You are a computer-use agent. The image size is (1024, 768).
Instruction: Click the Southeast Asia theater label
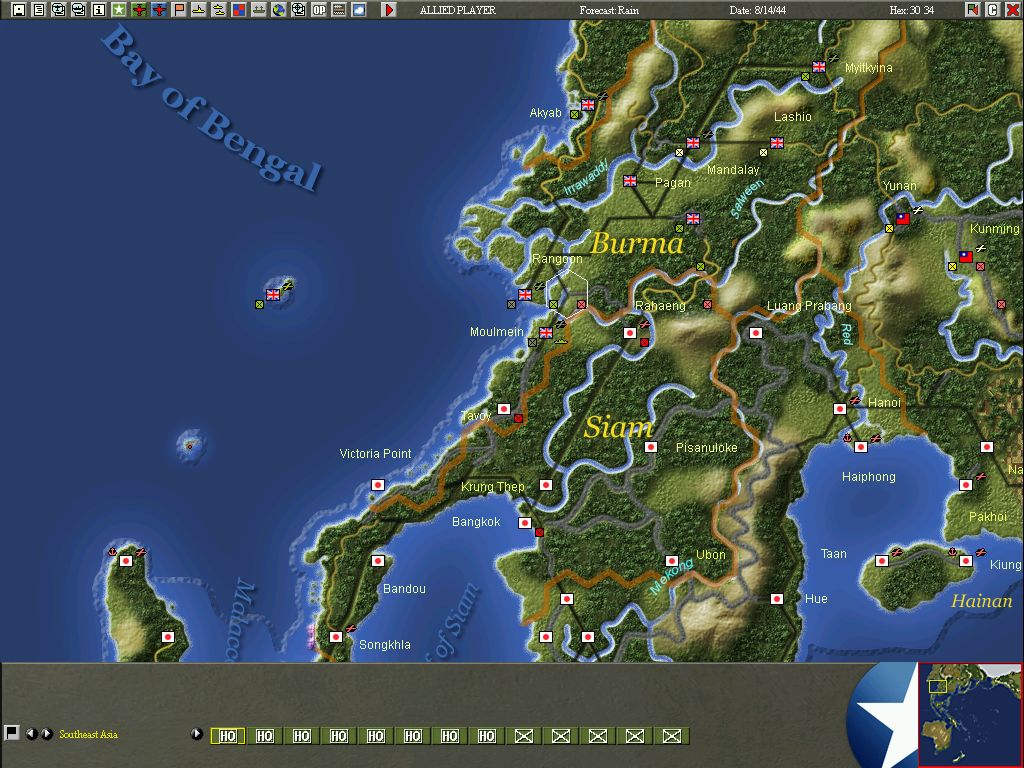point(88,734)
